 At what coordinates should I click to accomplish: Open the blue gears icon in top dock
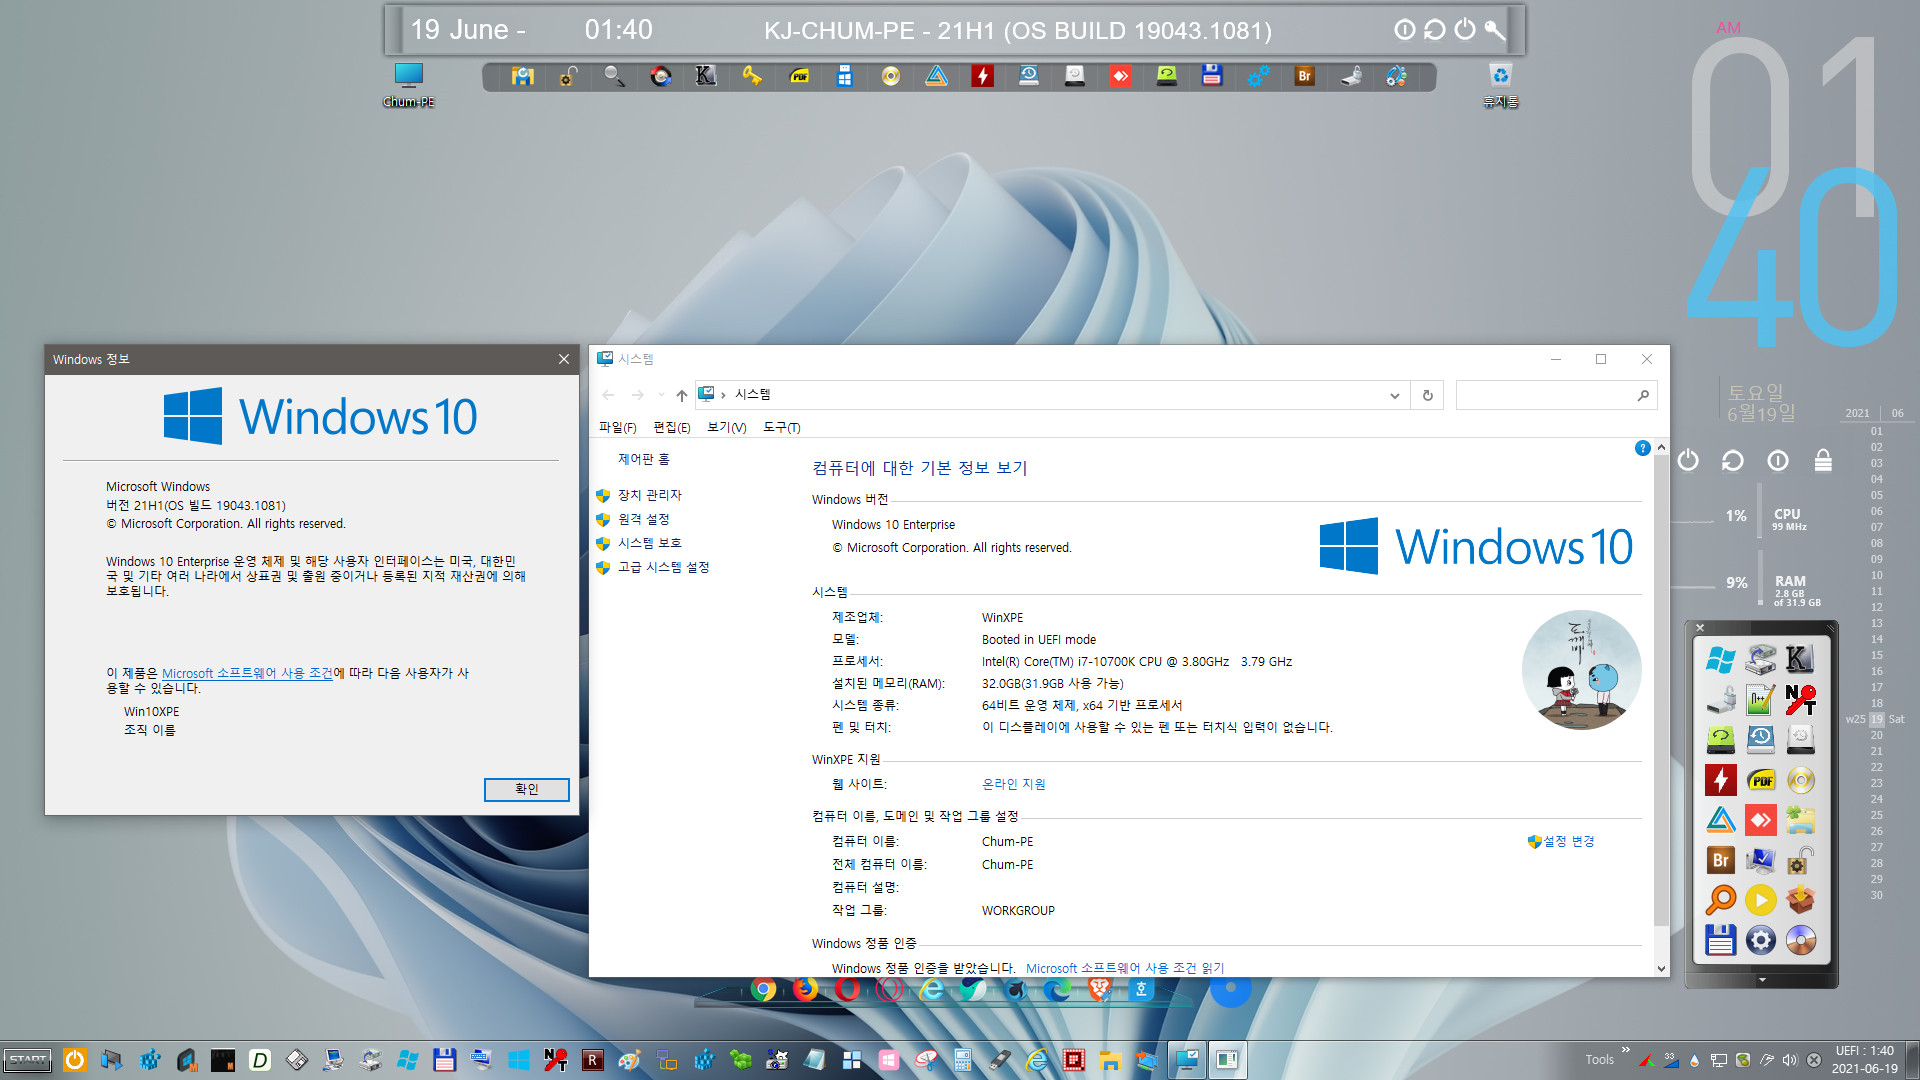tap(1258, 76)
